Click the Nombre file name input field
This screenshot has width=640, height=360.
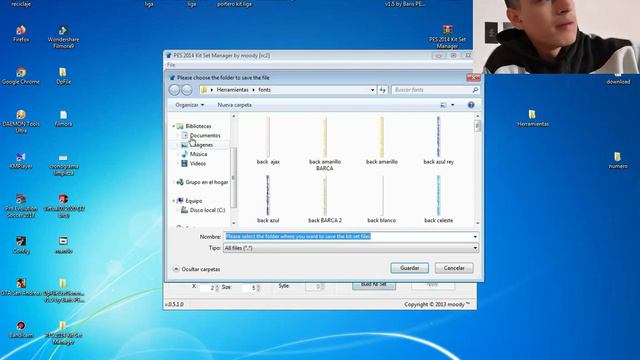pos(351,237)
